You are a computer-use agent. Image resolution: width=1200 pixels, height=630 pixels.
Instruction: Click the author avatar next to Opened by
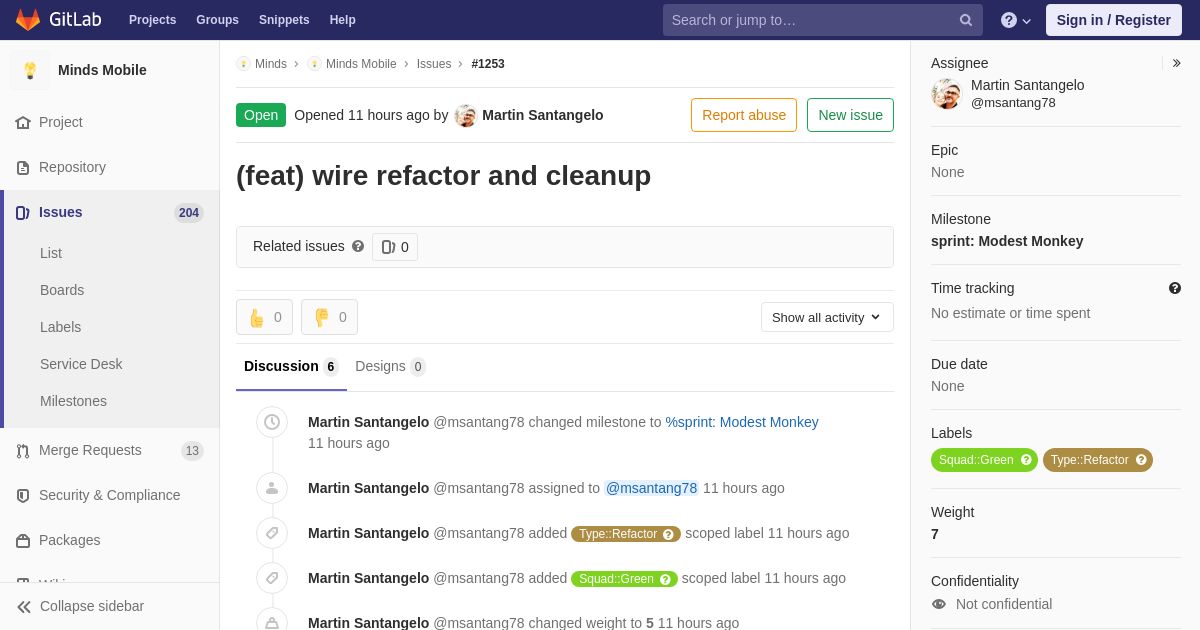click(466, 115)
